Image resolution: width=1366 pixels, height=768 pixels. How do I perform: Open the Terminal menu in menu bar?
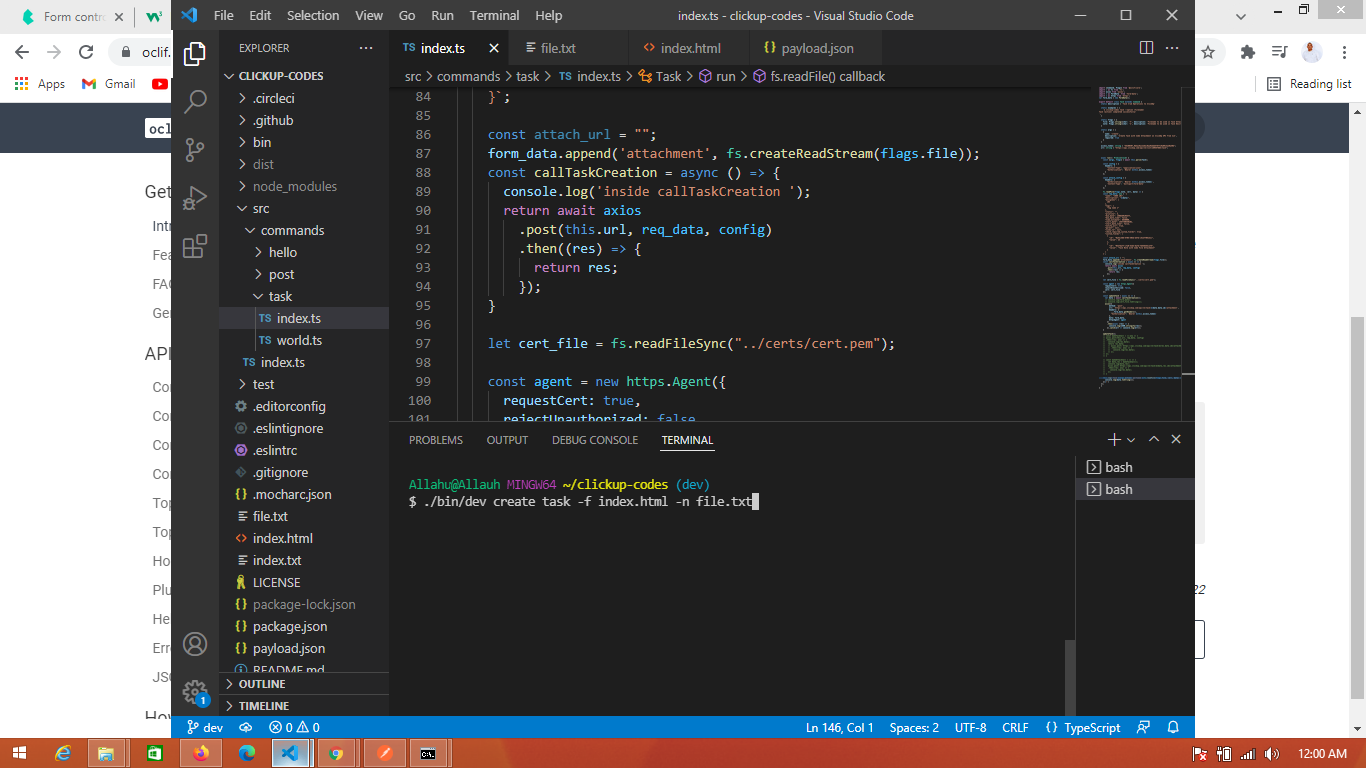[x=494, y=15]
